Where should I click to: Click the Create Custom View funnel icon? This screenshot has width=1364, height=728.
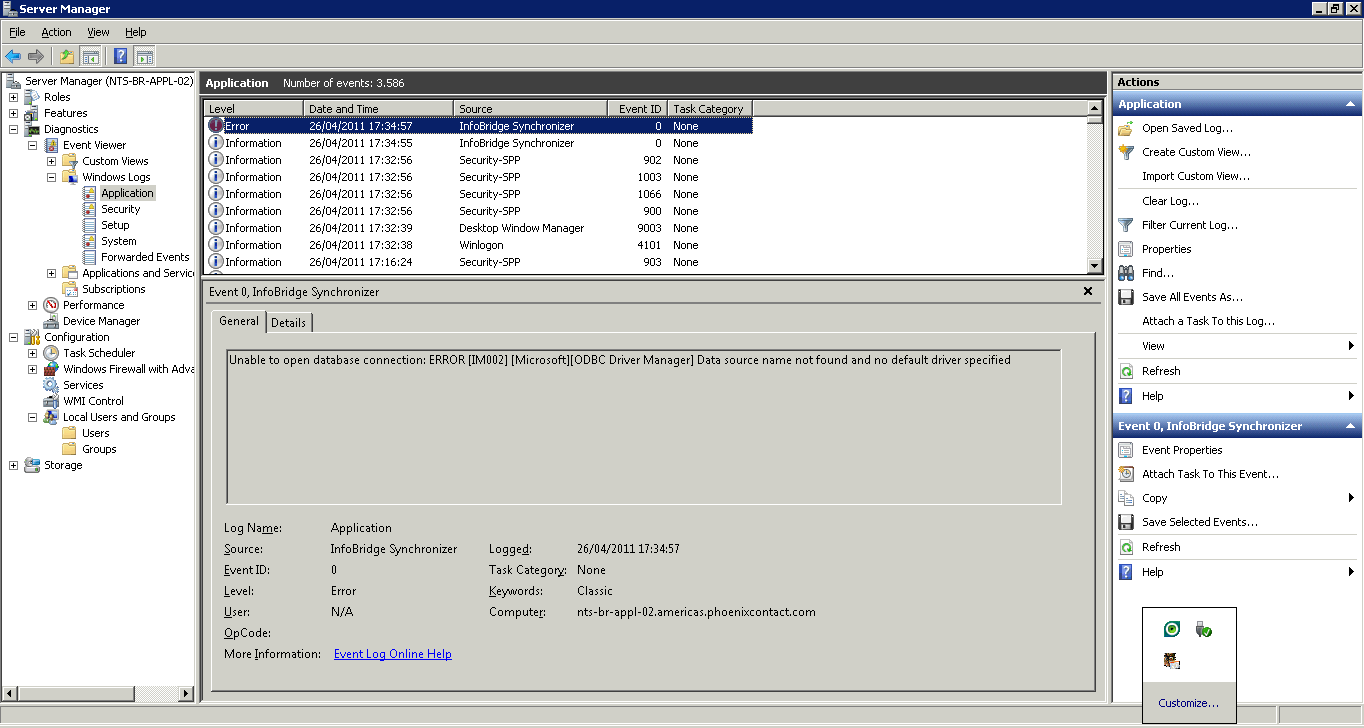1126,152
